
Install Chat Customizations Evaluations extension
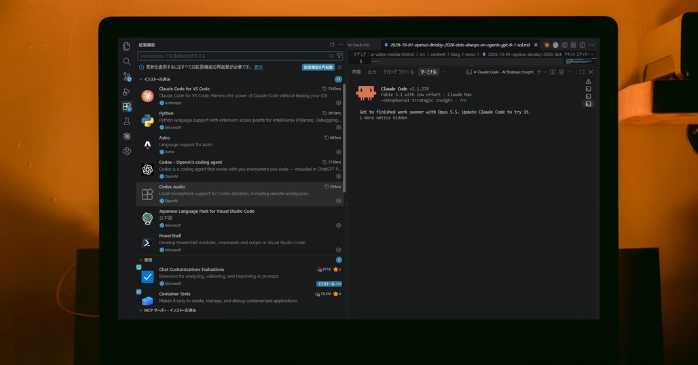(326, 284)
